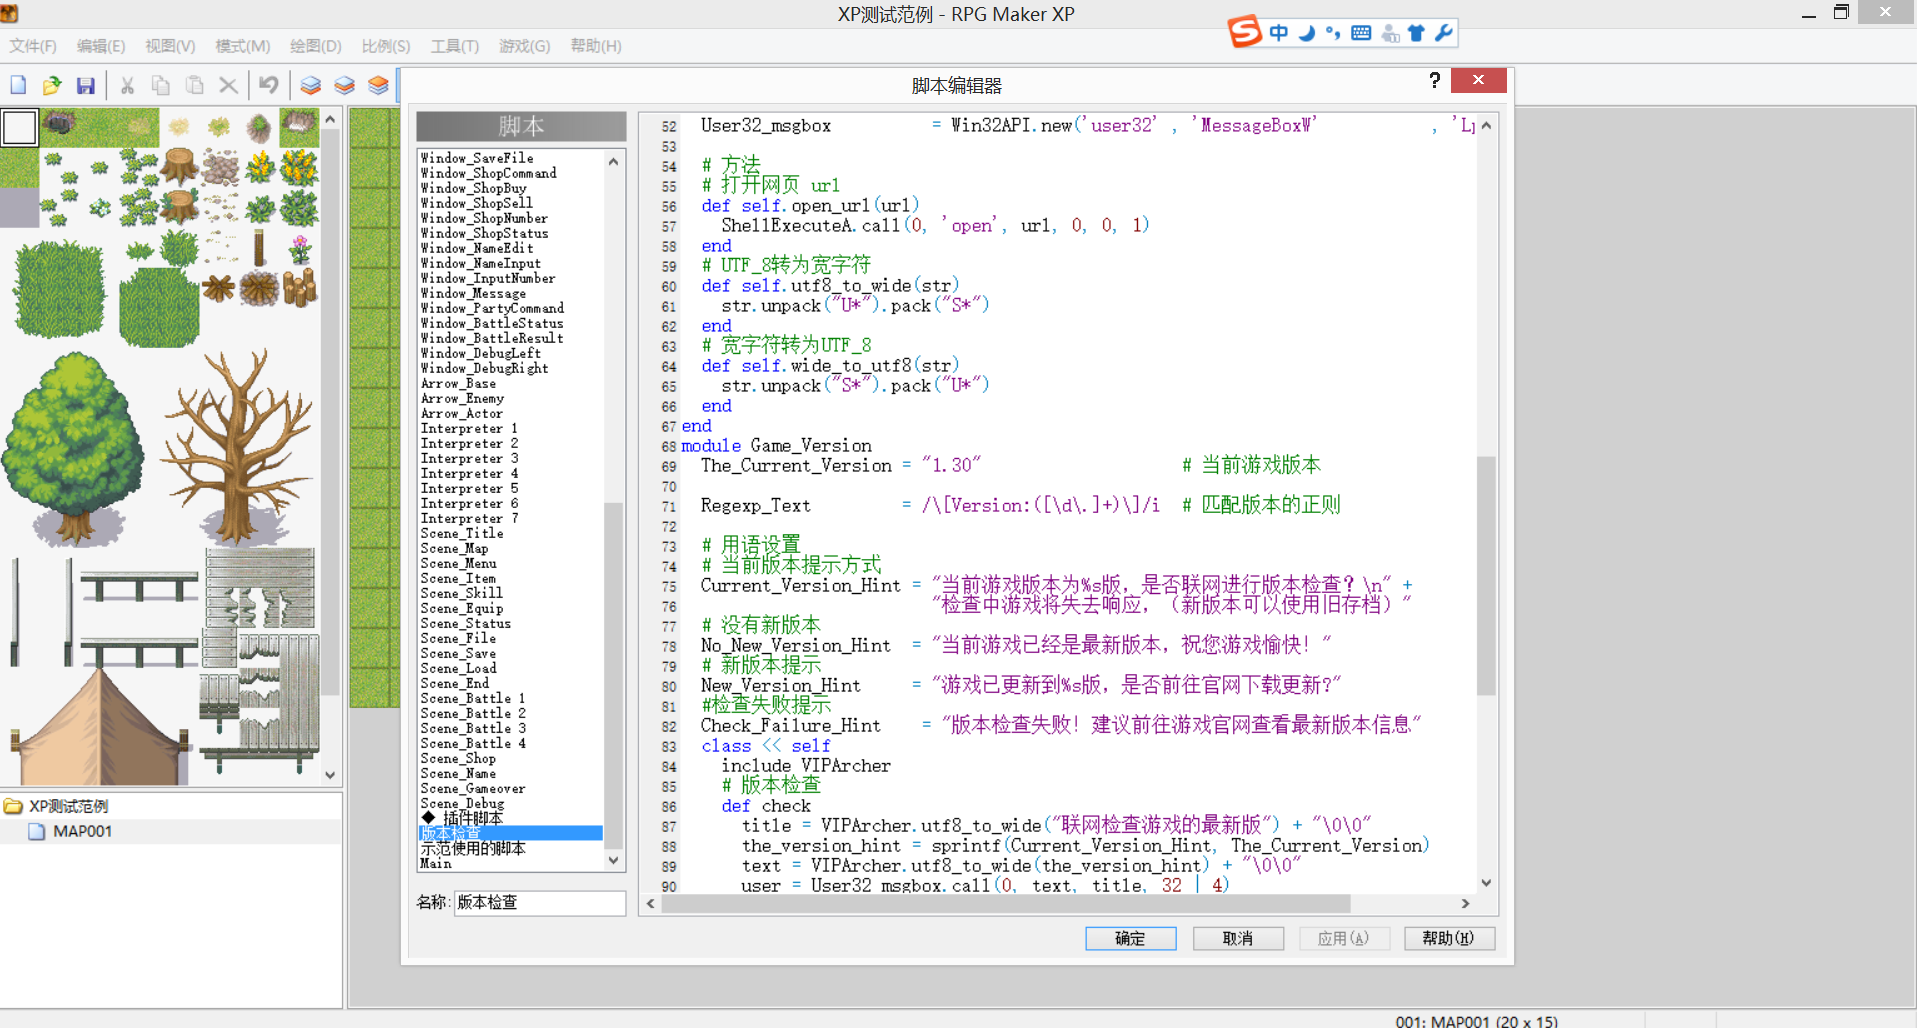This screenshot has width=1917, height=1028.
Task: Click the New Project toolbar icon
Action: pyautogui.click(x=18, y=85)
